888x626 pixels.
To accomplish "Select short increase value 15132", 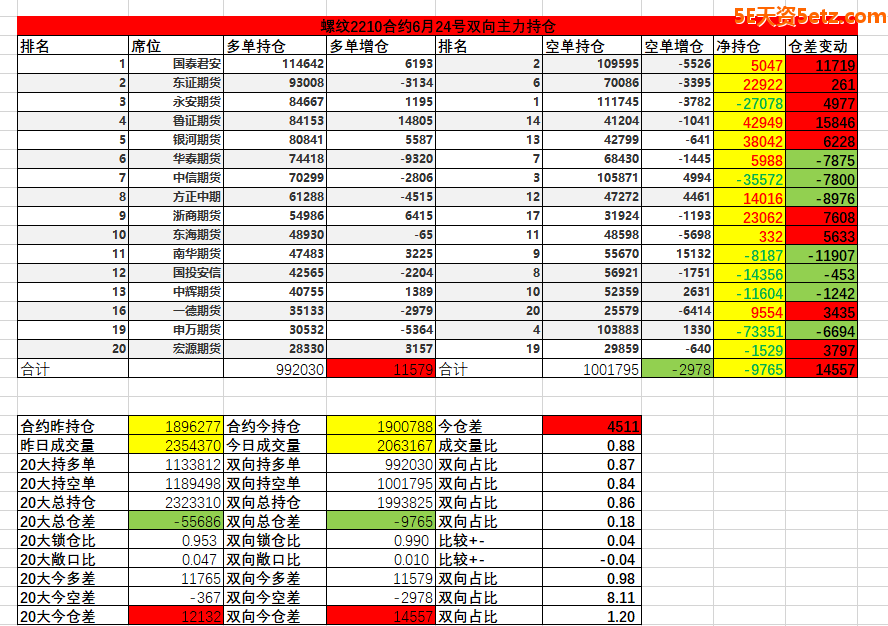I will 677,254.
